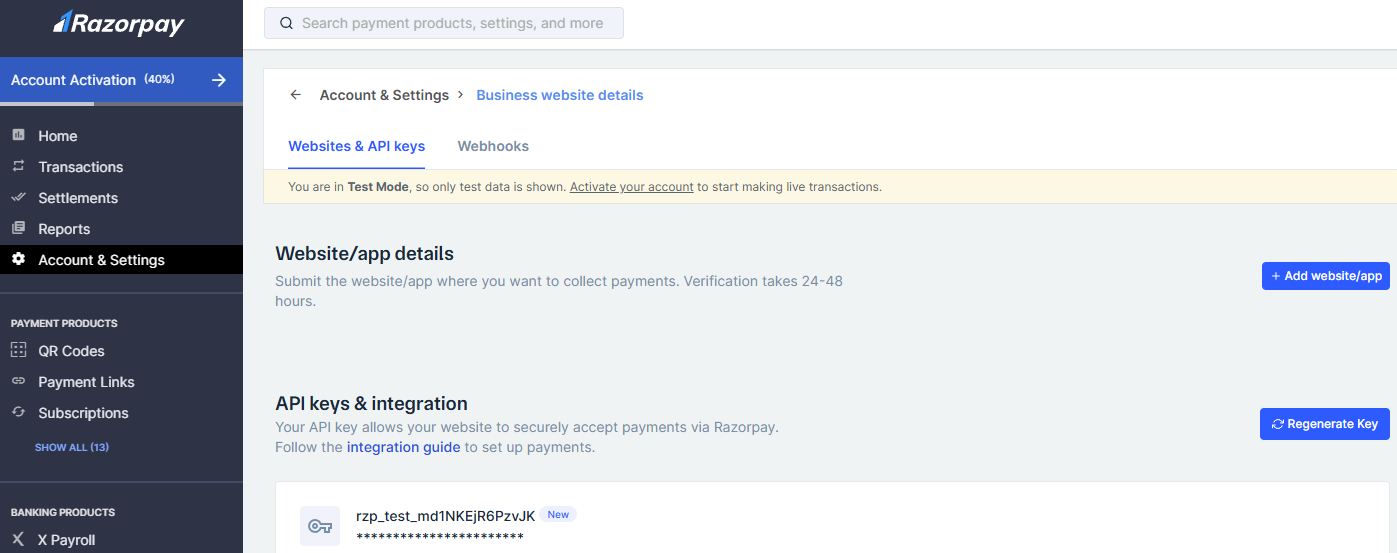The height and width of the screenshot is (553, 1397).
Task: Click the Payment Links chain icon
Action: (x=18, y=381)
